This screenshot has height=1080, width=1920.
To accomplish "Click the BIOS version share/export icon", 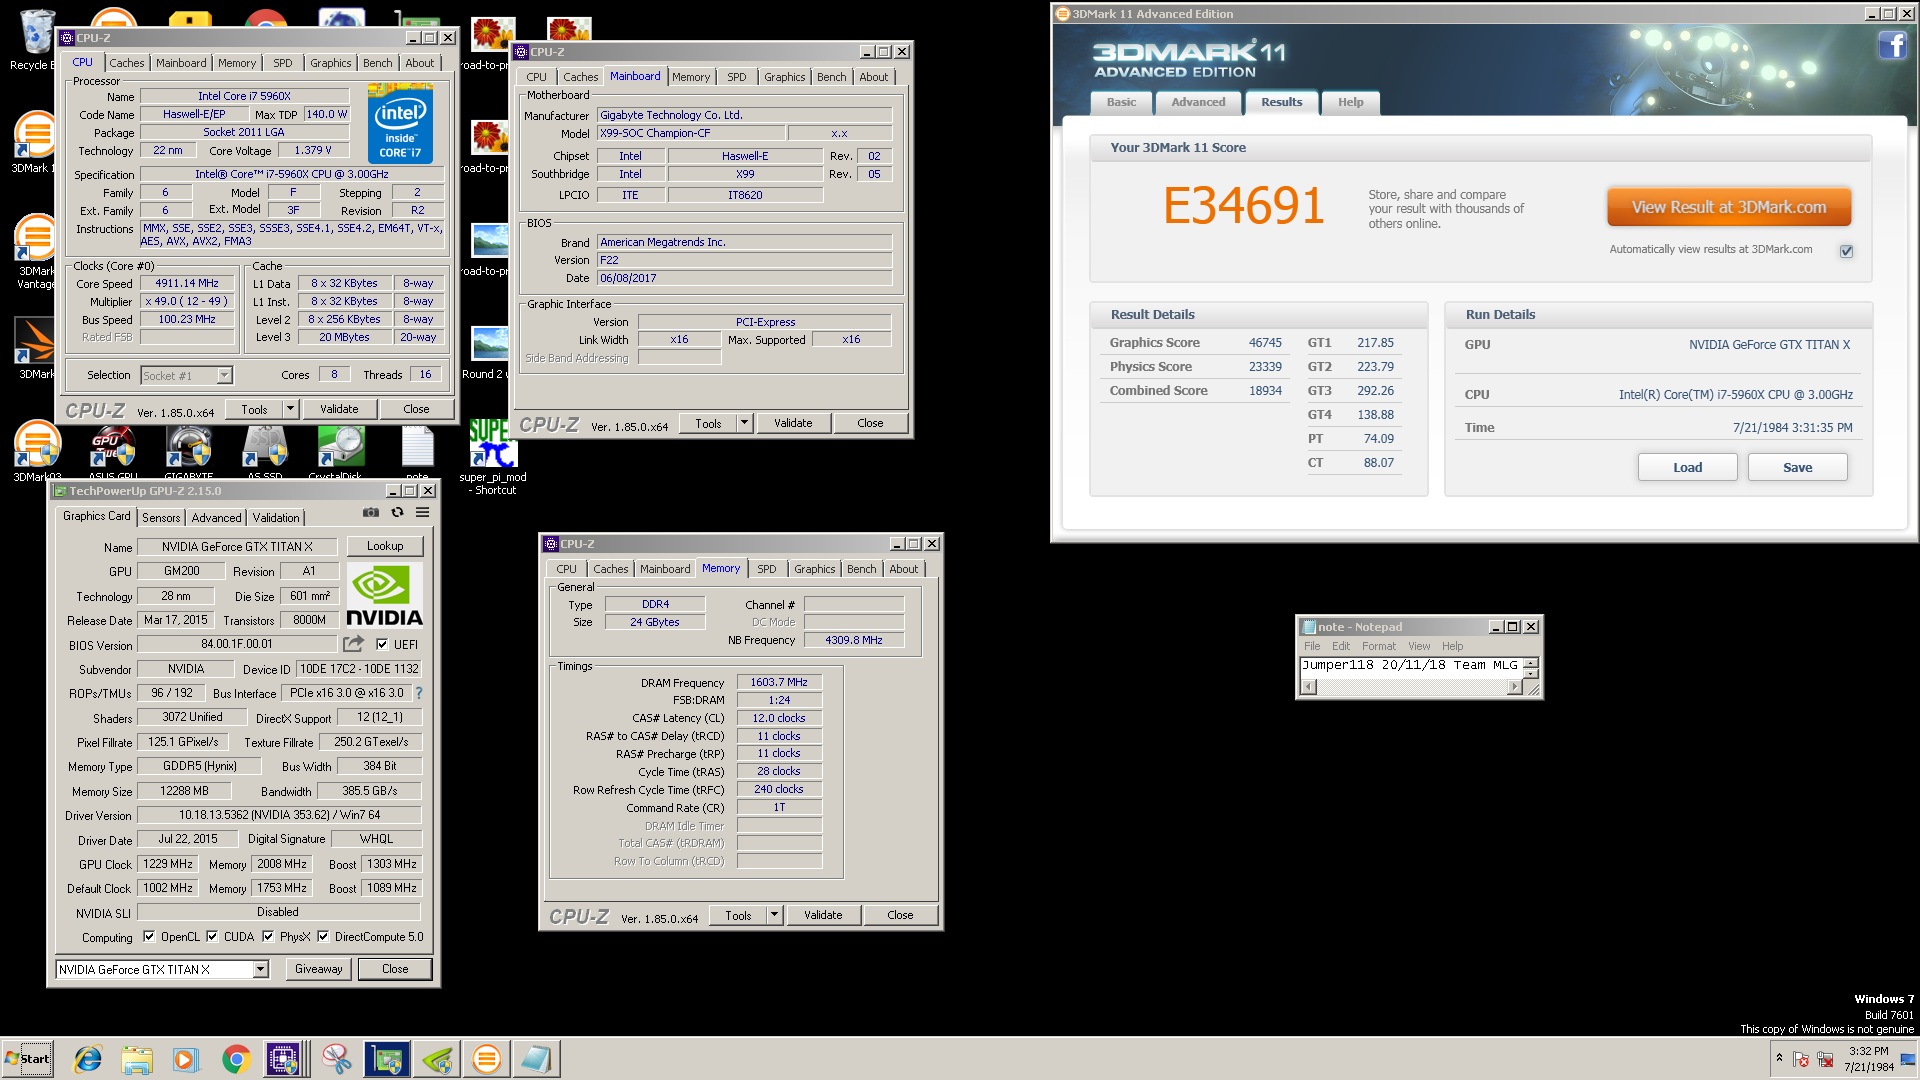I will click(x=353, y=644).
